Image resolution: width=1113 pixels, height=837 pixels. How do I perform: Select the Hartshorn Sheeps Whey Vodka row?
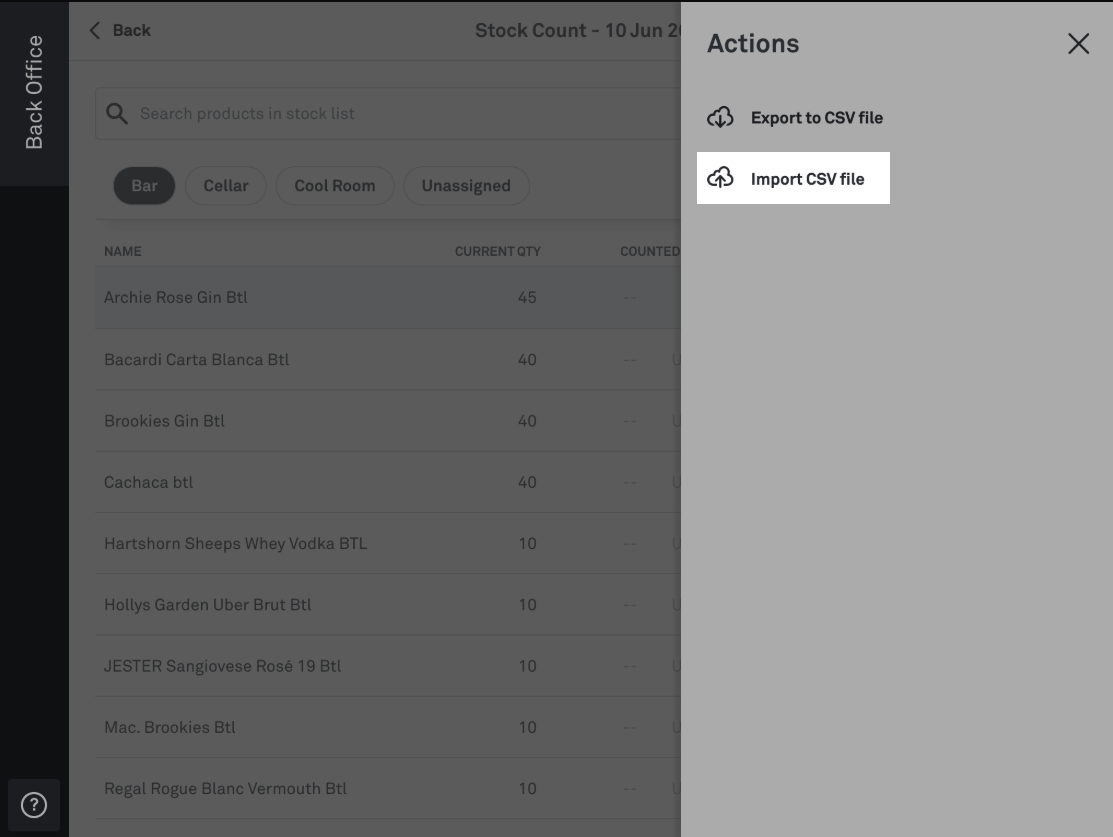(x=388, y=543)
